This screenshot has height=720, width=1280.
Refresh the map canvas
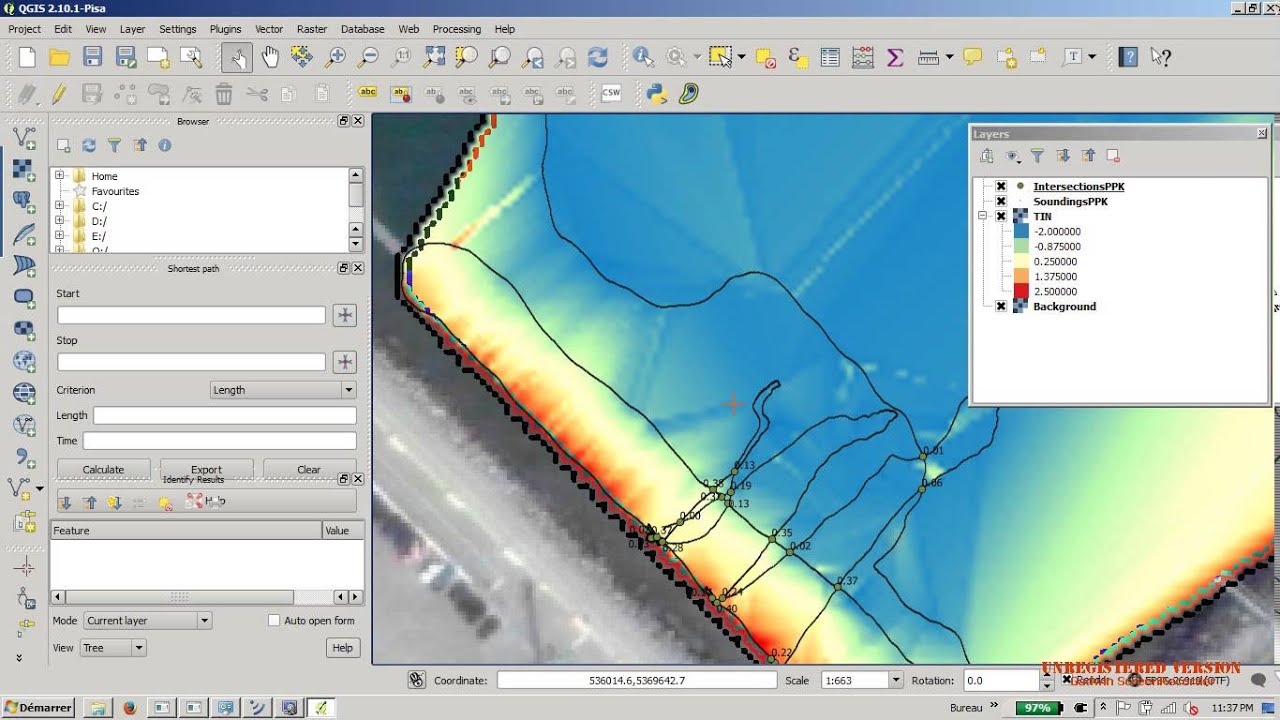[598, 57]
